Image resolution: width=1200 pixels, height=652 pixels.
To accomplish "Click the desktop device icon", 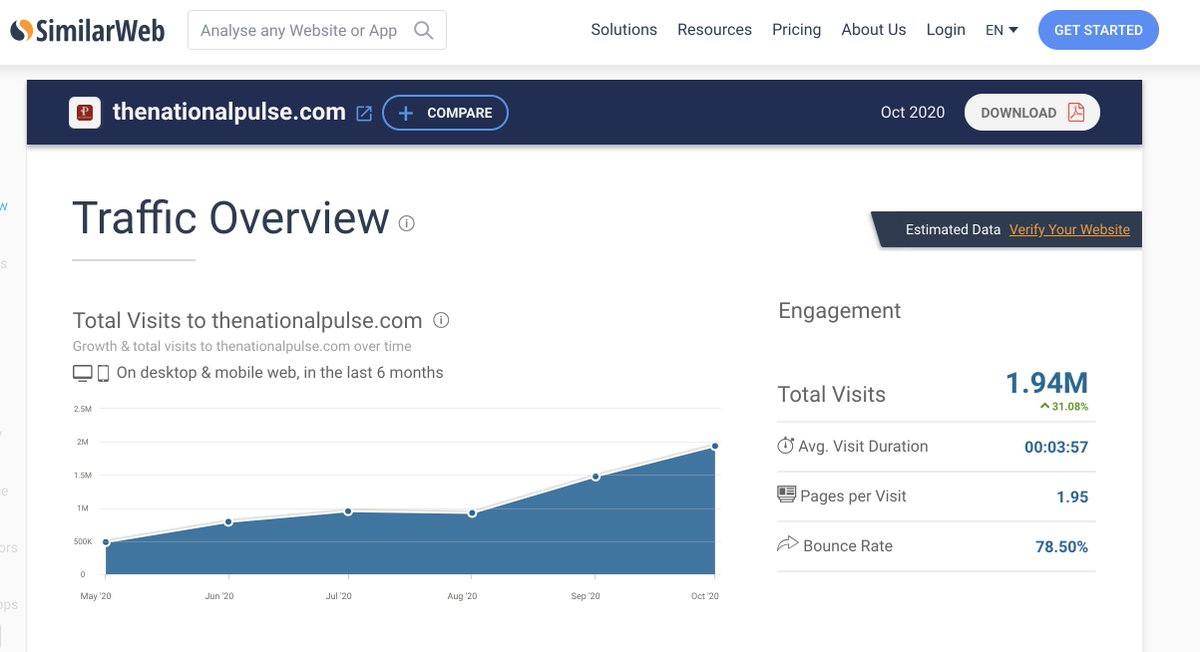I will tap(82, 373).
